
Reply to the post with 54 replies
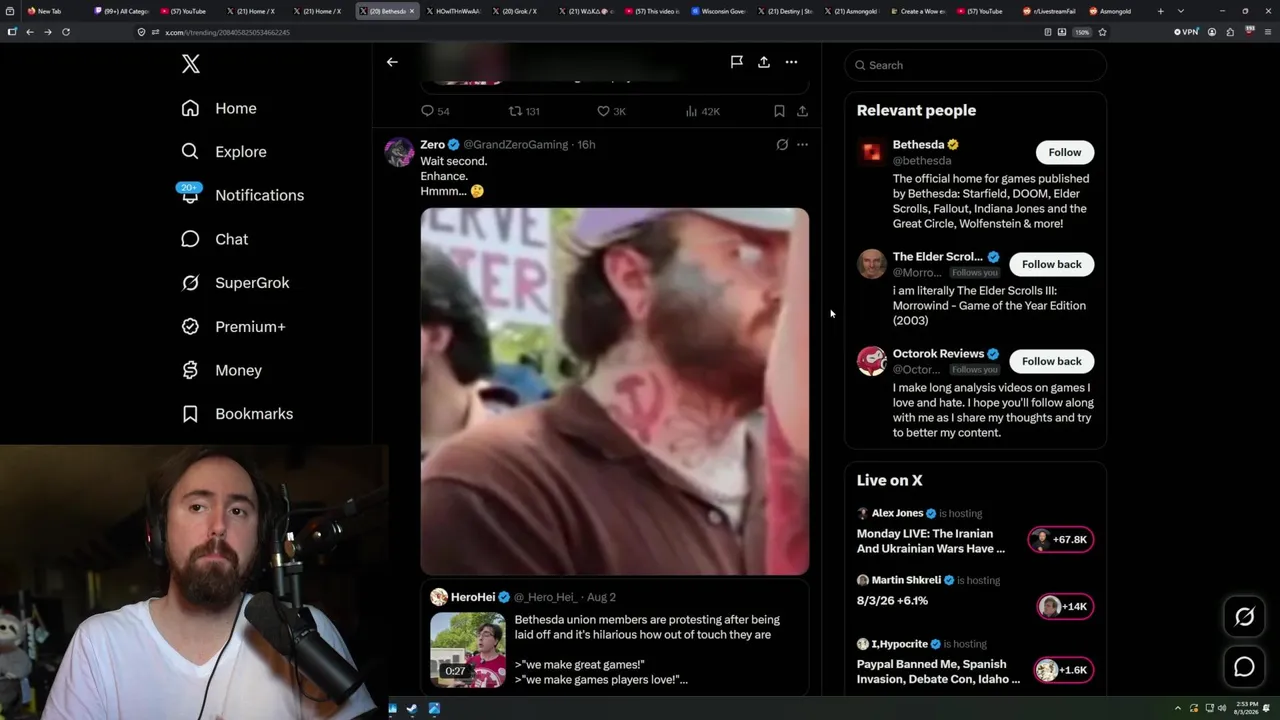pyautogui.click(x=435, y=111)
